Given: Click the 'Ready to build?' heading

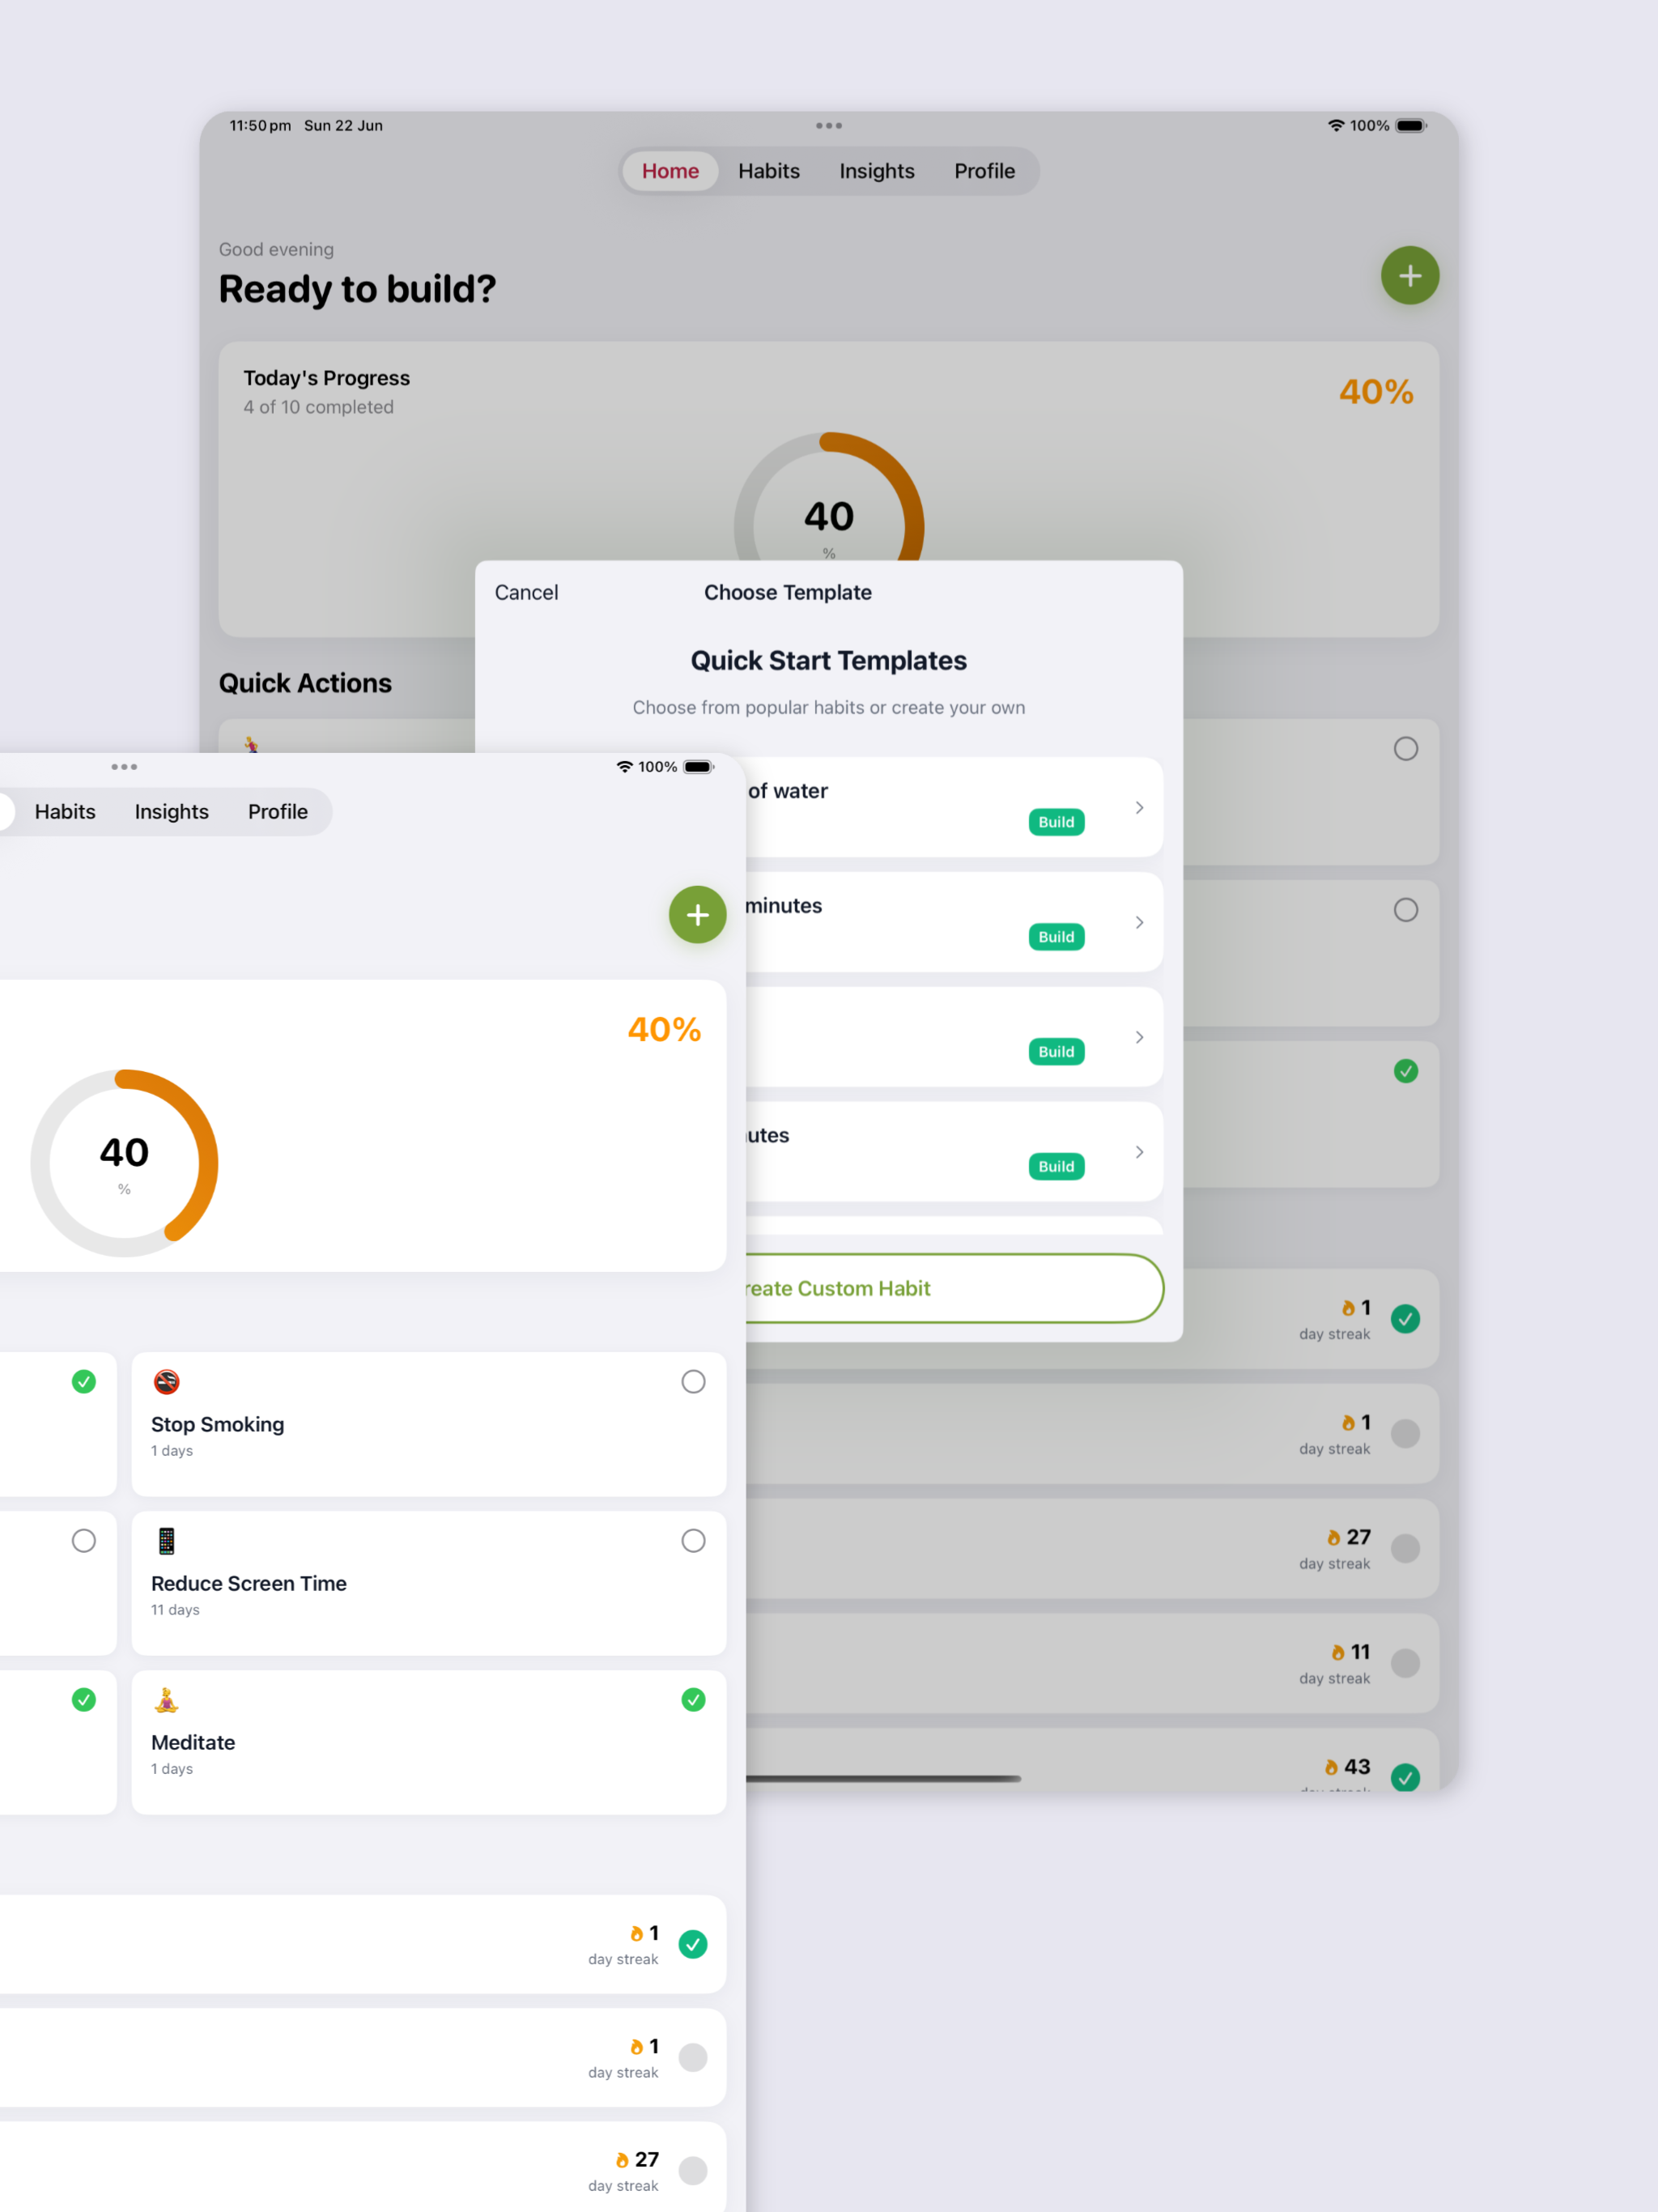Looking at the screenshot, I should pyautogui.click(x=357, y=289).
